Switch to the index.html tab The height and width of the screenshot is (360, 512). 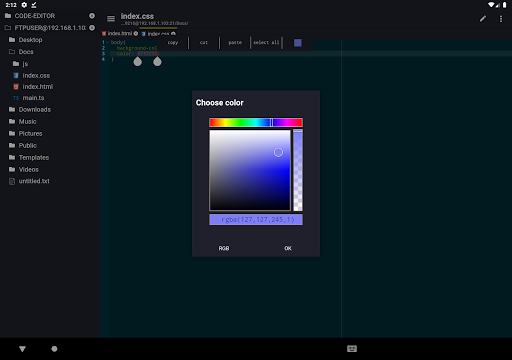click(119, 33)
